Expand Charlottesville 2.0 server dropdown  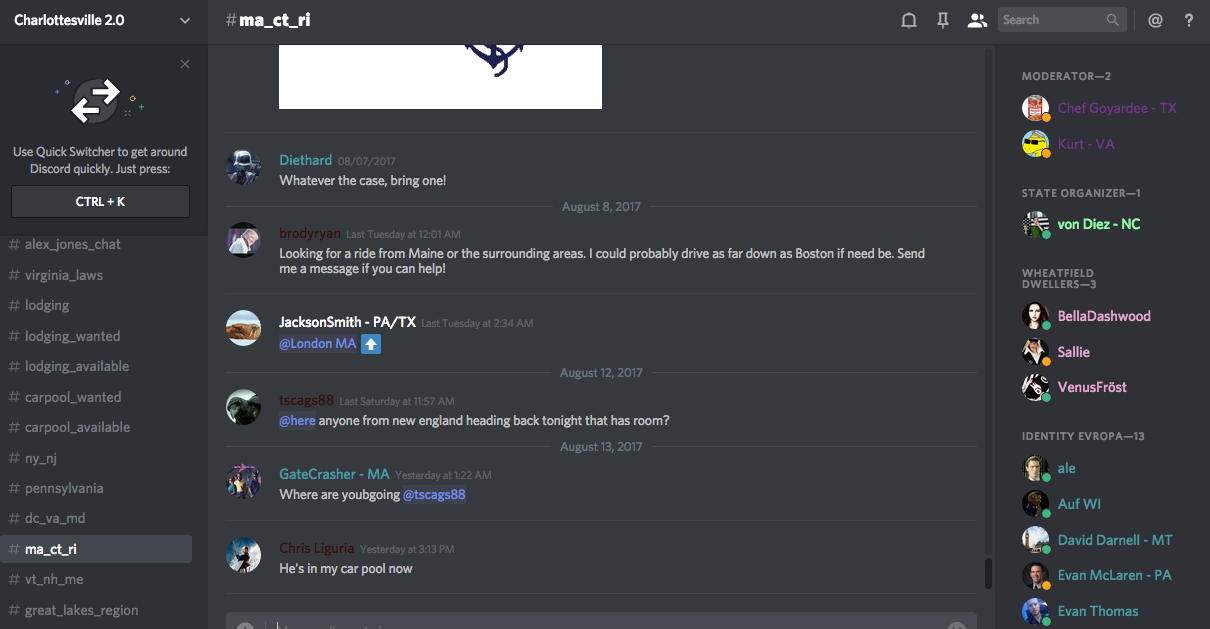coord(184,20)
